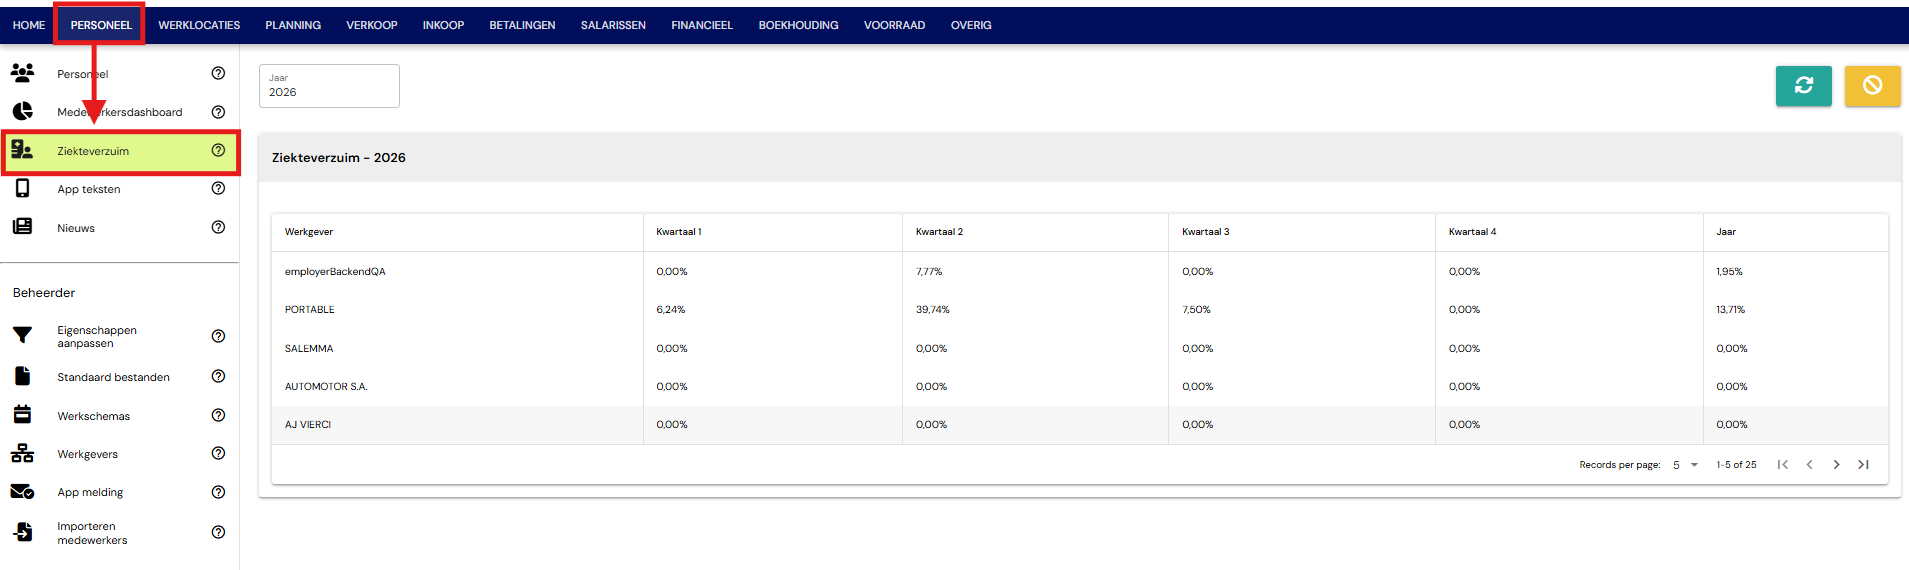Click the green refresh icon button
The height and width of the screenshot is (570, 1909).
point(1803,86)
